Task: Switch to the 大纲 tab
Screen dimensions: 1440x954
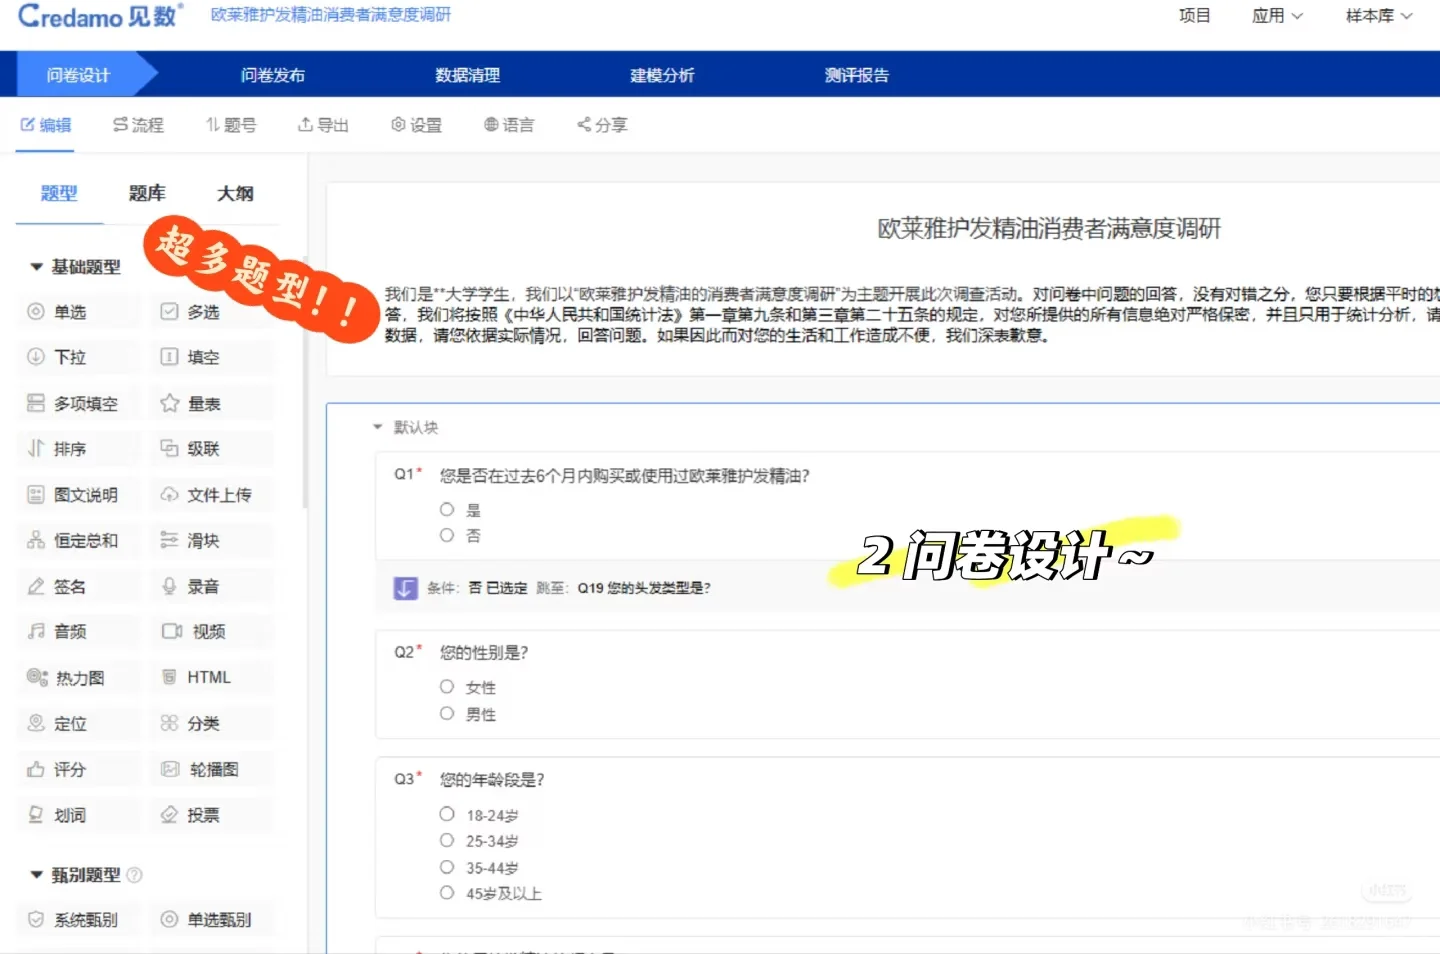Action: [x=235, y=193]
